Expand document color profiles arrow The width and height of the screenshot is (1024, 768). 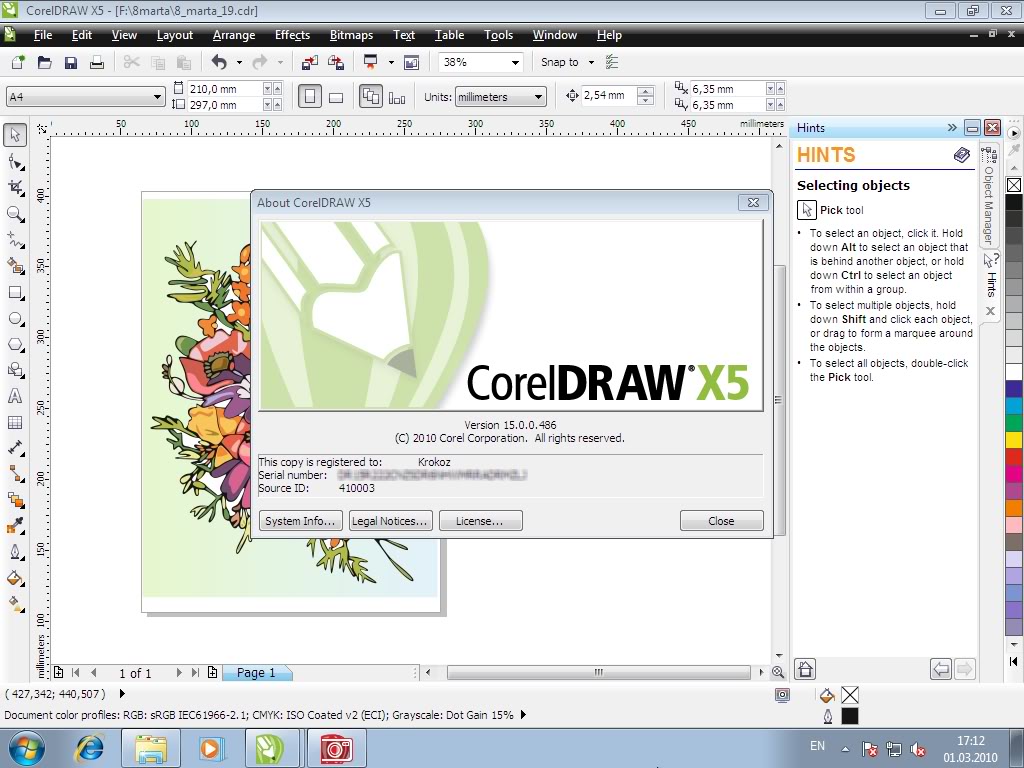tap(522, 714)
